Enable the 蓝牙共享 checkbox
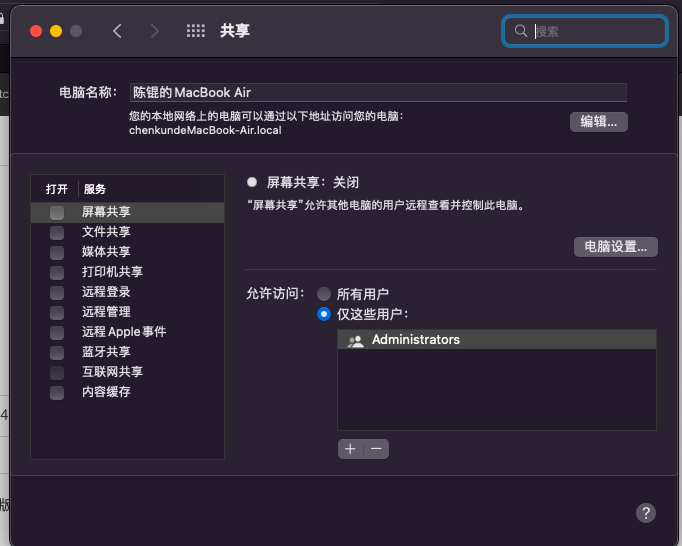The height and width of the screenshot is (546, 682). [57, 352]
